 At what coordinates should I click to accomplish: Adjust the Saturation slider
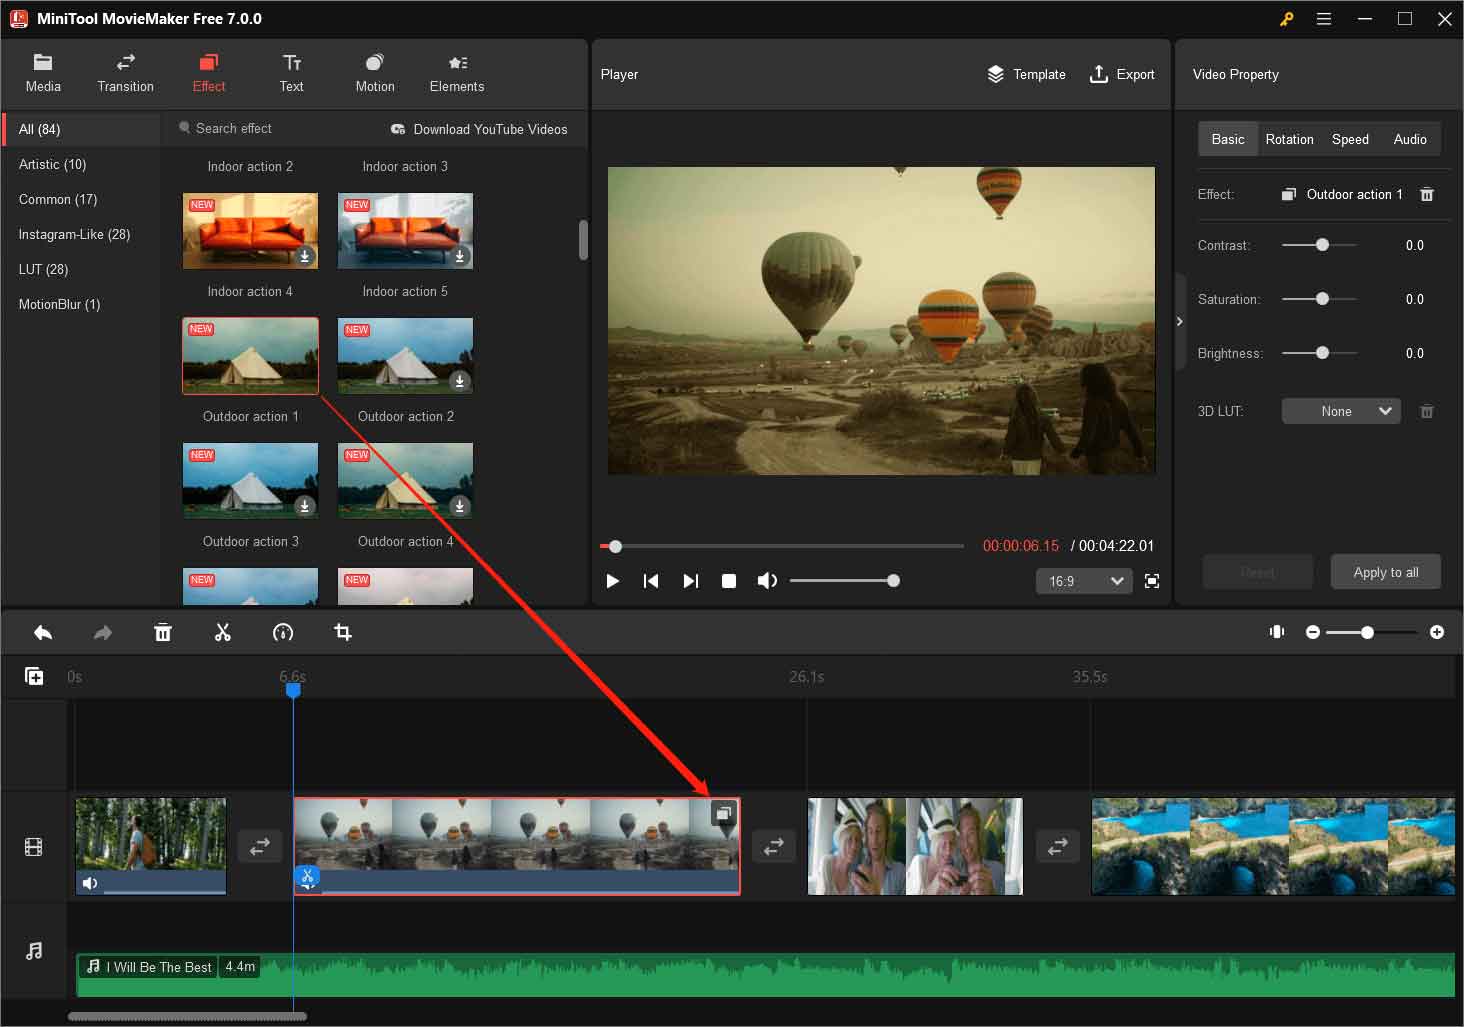pyautogui.click(x=1320, y=299)
